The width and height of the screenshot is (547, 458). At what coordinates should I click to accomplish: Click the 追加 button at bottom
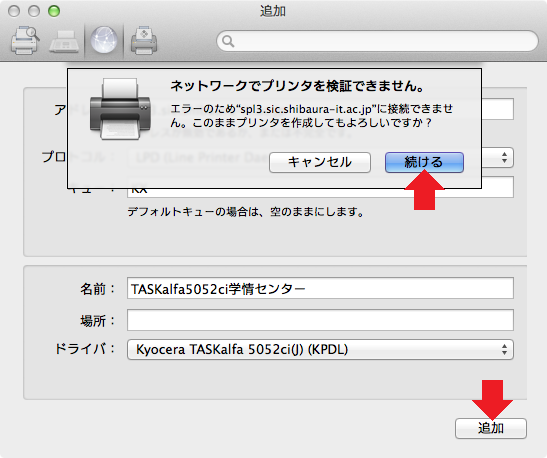pos(490,428)
